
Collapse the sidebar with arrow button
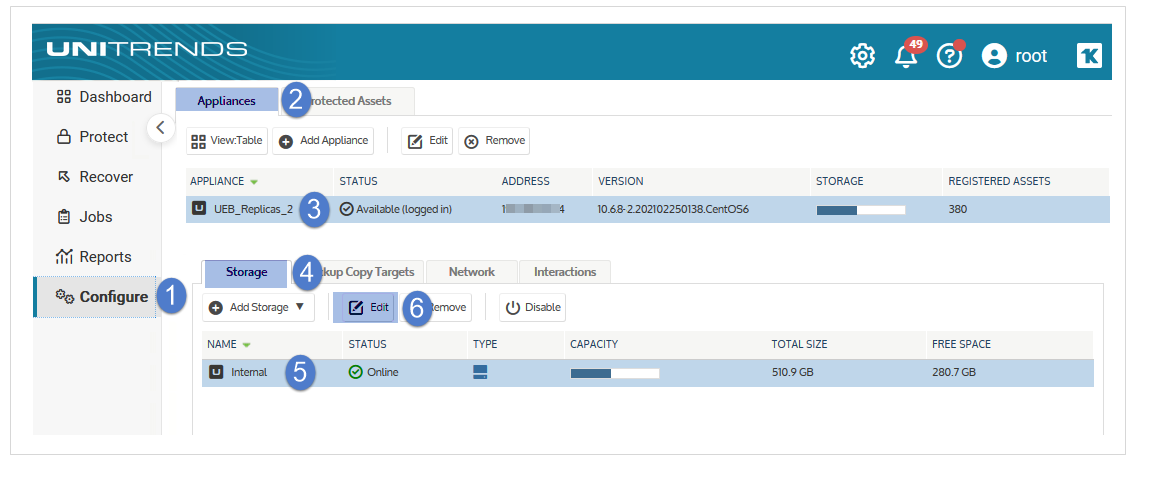[160, 127]
